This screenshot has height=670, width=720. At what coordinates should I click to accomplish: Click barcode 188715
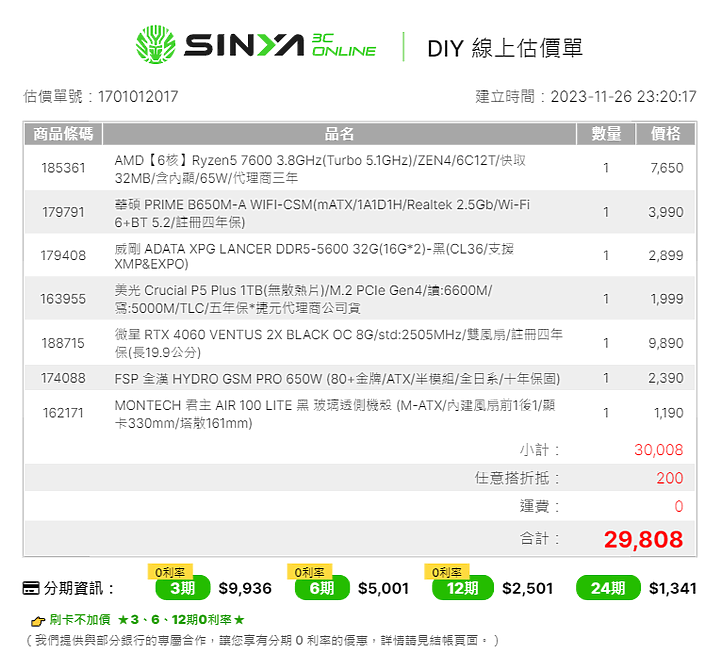tap(63, 343)
